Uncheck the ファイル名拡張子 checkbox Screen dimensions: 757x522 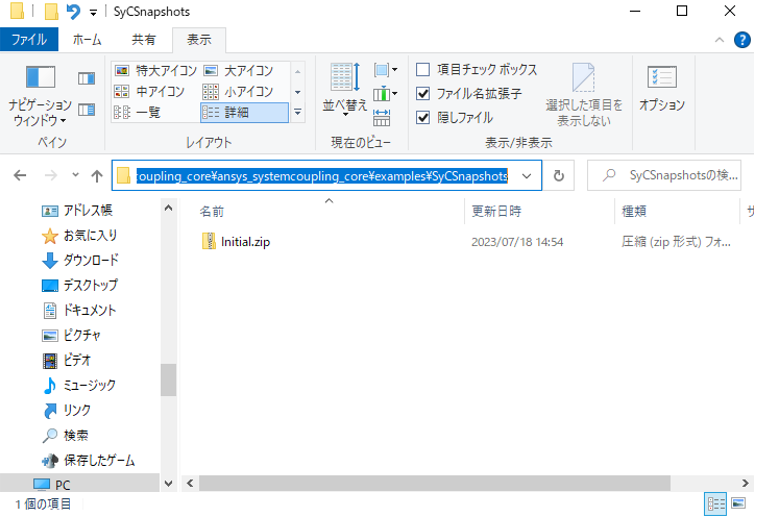point(423,94)
